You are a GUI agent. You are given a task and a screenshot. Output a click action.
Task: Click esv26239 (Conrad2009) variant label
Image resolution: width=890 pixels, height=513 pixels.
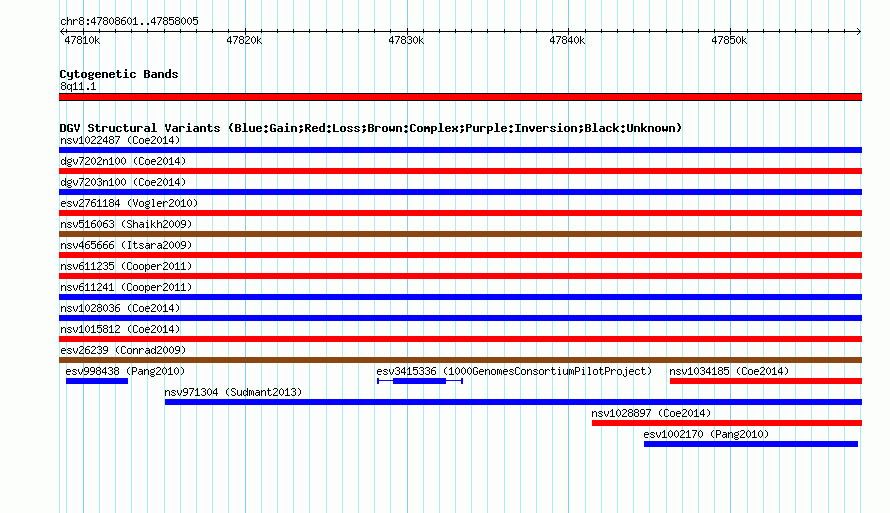point(123,350)
